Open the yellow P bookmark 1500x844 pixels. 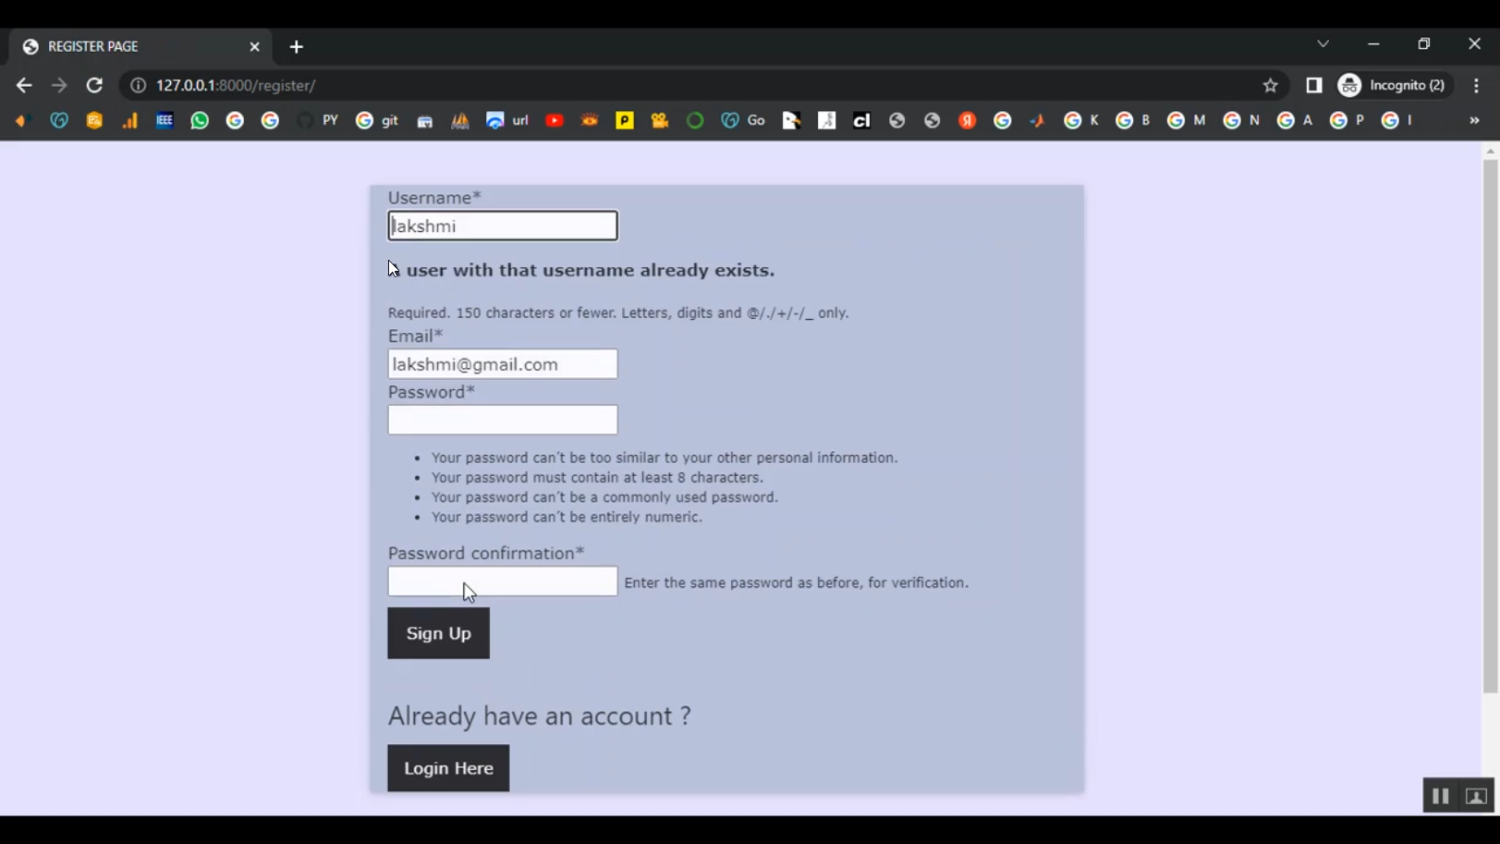(x=625, y=121)
